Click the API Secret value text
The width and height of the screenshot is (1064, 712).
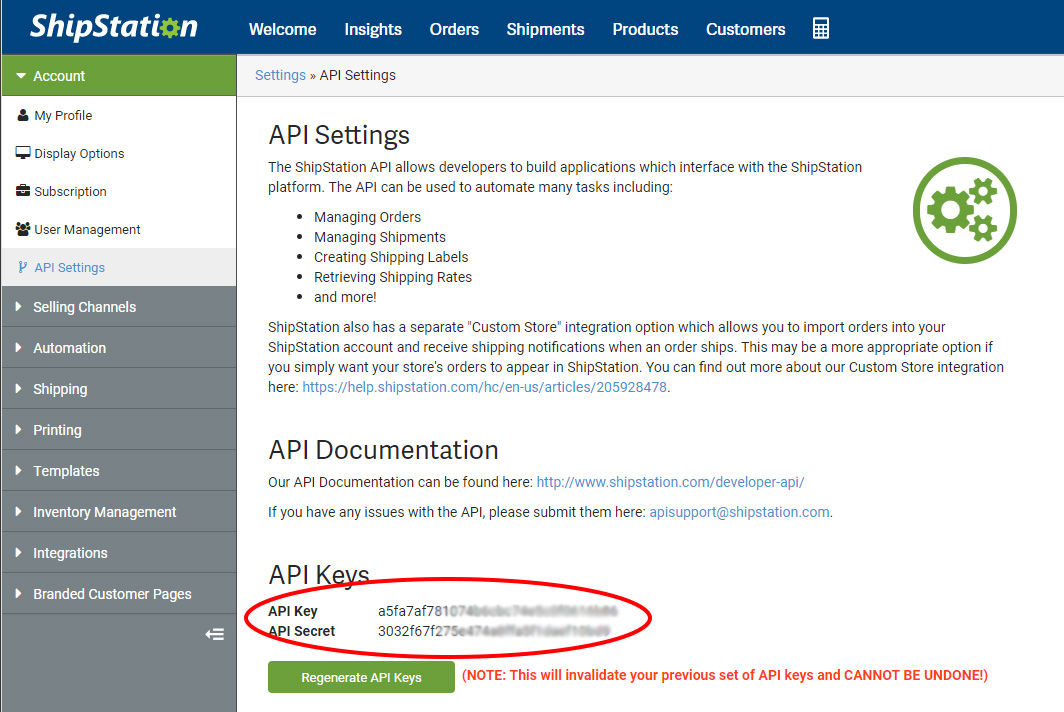[x=494, y=631]
